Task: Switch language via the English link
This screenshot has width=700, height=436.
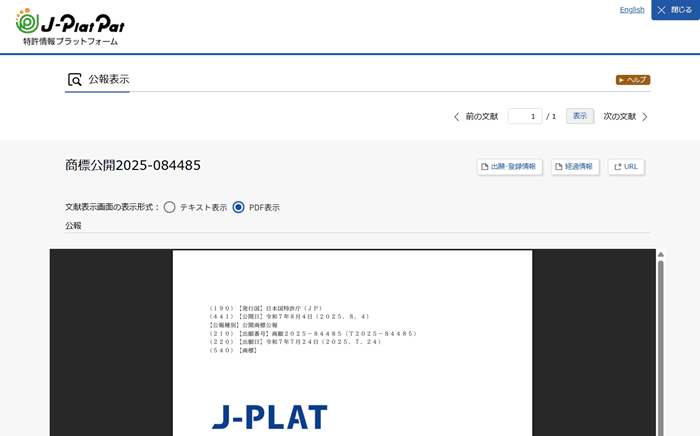Action: (632, 10)
